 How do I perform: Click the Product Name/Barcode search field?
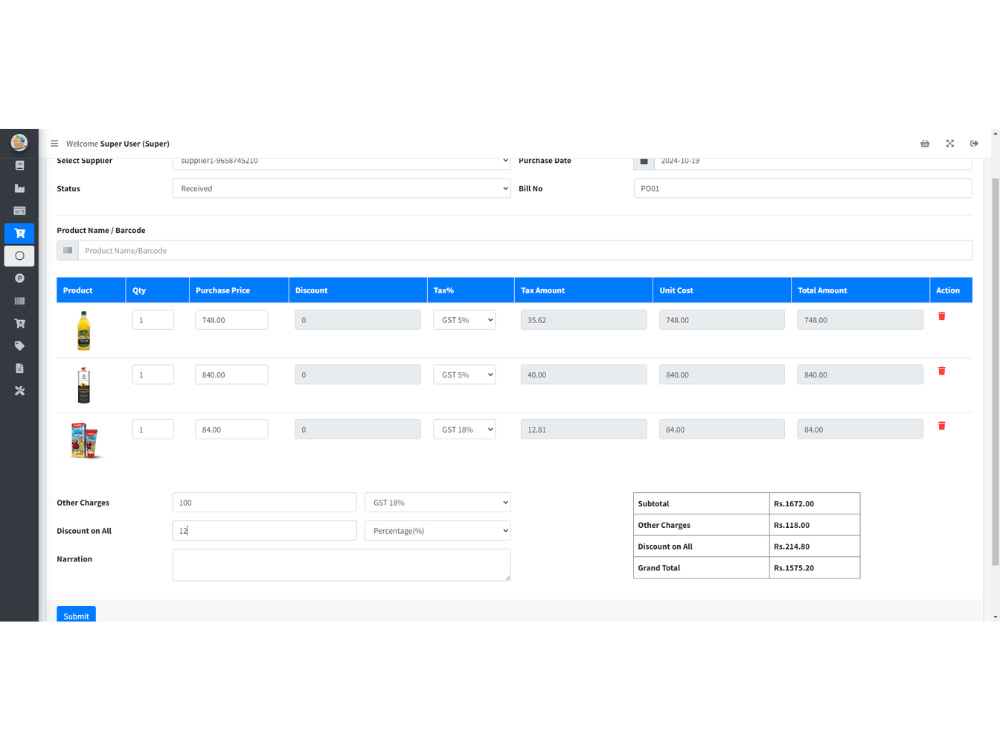pos(526,251)
